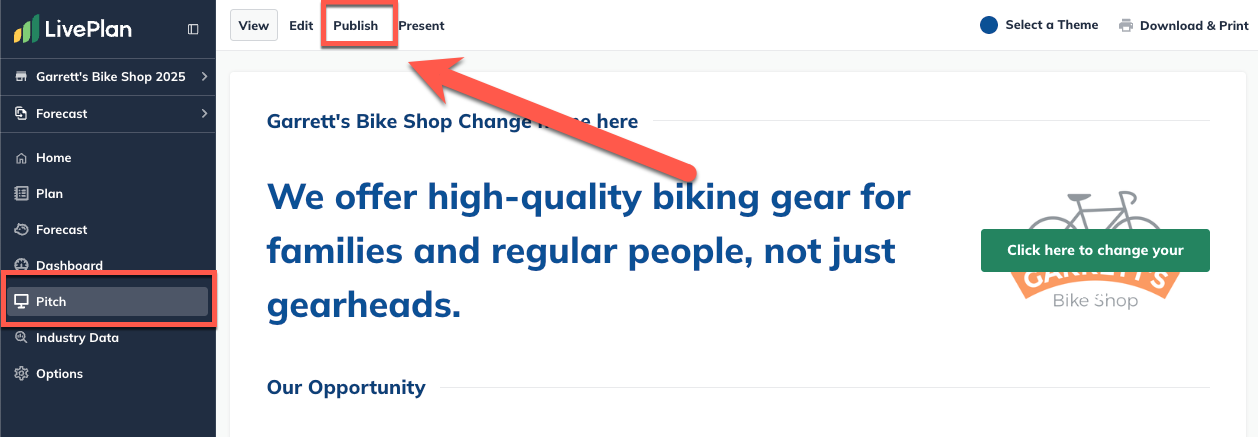Click the Industry Data search icon

coord(21,338)
